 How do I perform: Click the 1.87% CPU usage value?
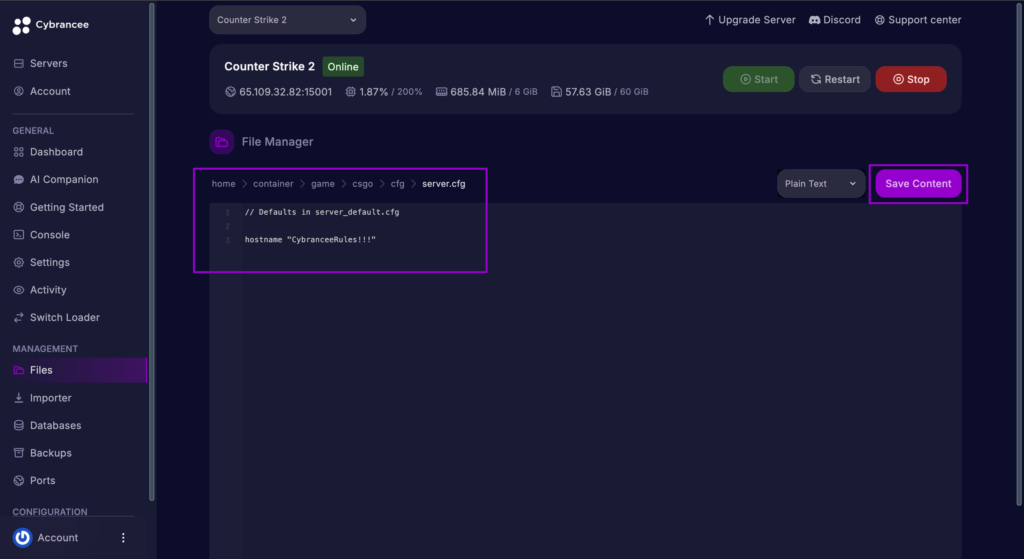pyautogui.click(x=374, y=92)
